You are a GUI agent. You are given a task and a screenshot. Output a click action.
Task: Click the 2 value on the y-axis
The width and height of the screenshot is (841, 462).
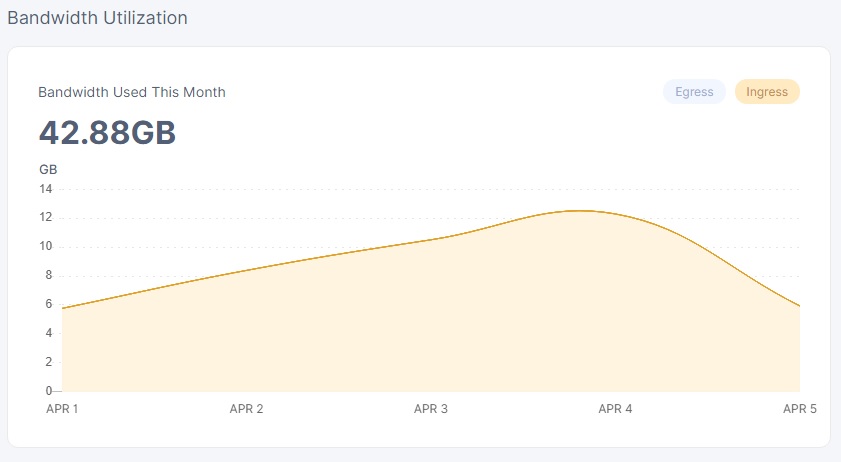pyautogui.click(x=49, y=362)
